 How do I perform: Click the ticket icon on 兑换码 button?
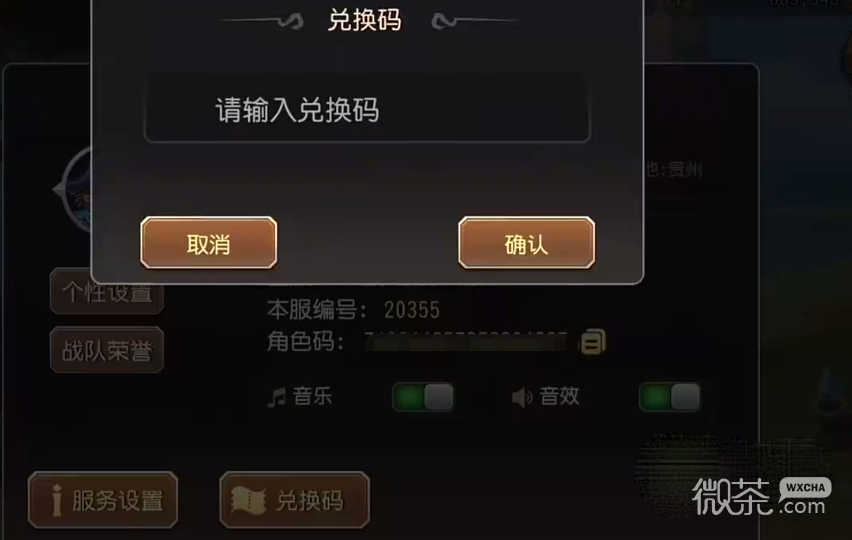coord(248,500)
